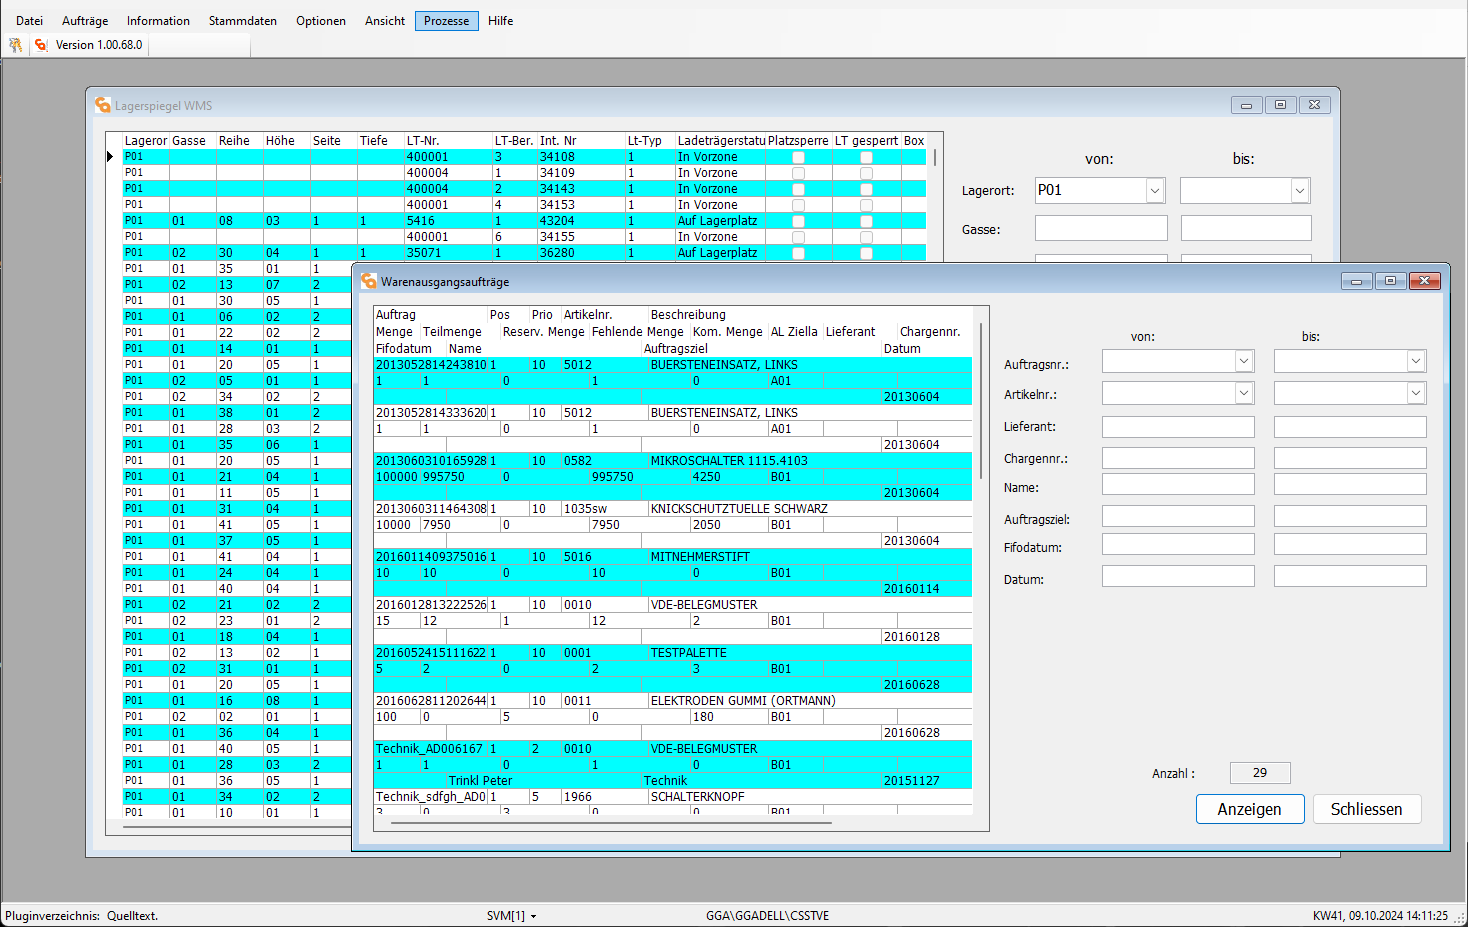Expand the Auftragsnr. bis dropdown

click(1416, 361)
